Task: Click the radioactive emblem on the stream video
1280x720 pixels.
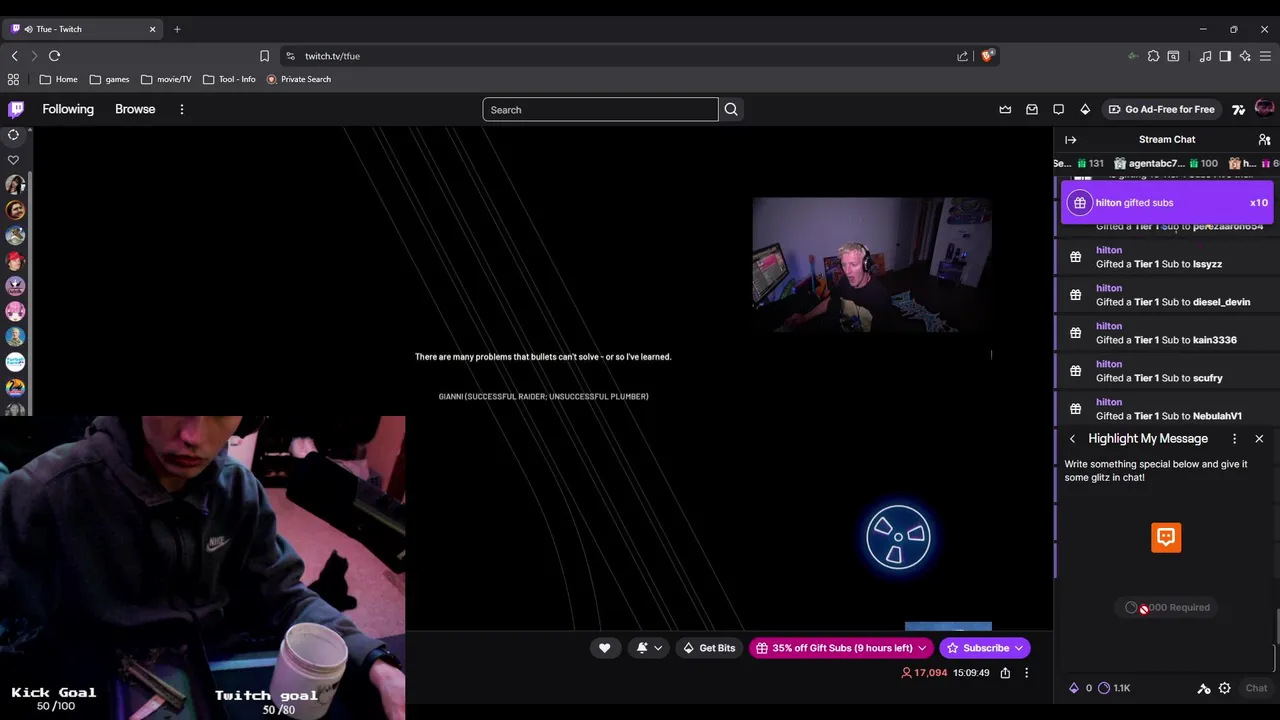Action: pyautogui.click(x=898, y=538)
